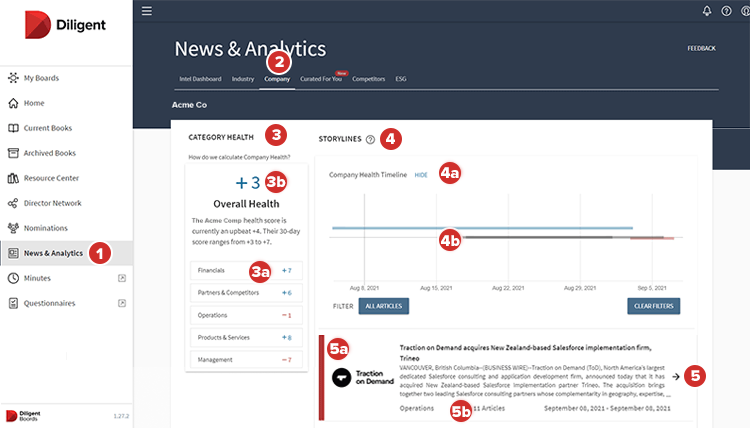750x428 pixels.
Task: Click the Storylines help info icon
Action: click(x=370, y=140)
